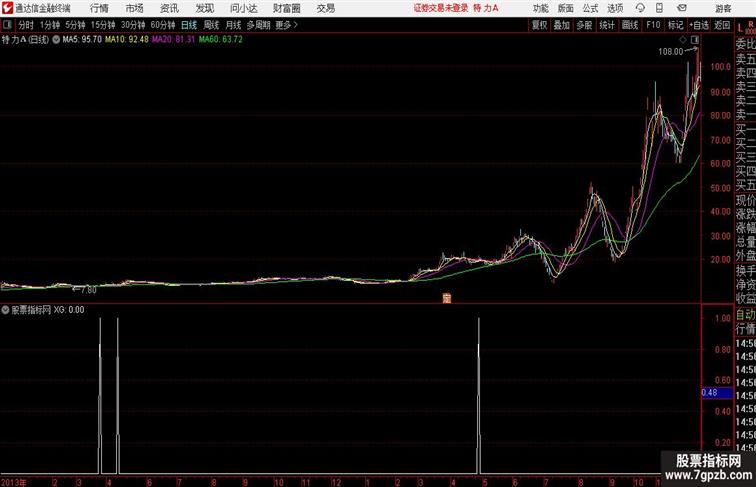Click the orange announcement marker on chart
Image resolution: width=756 pixels, height=487 pixels.
(x=446, y=298)
